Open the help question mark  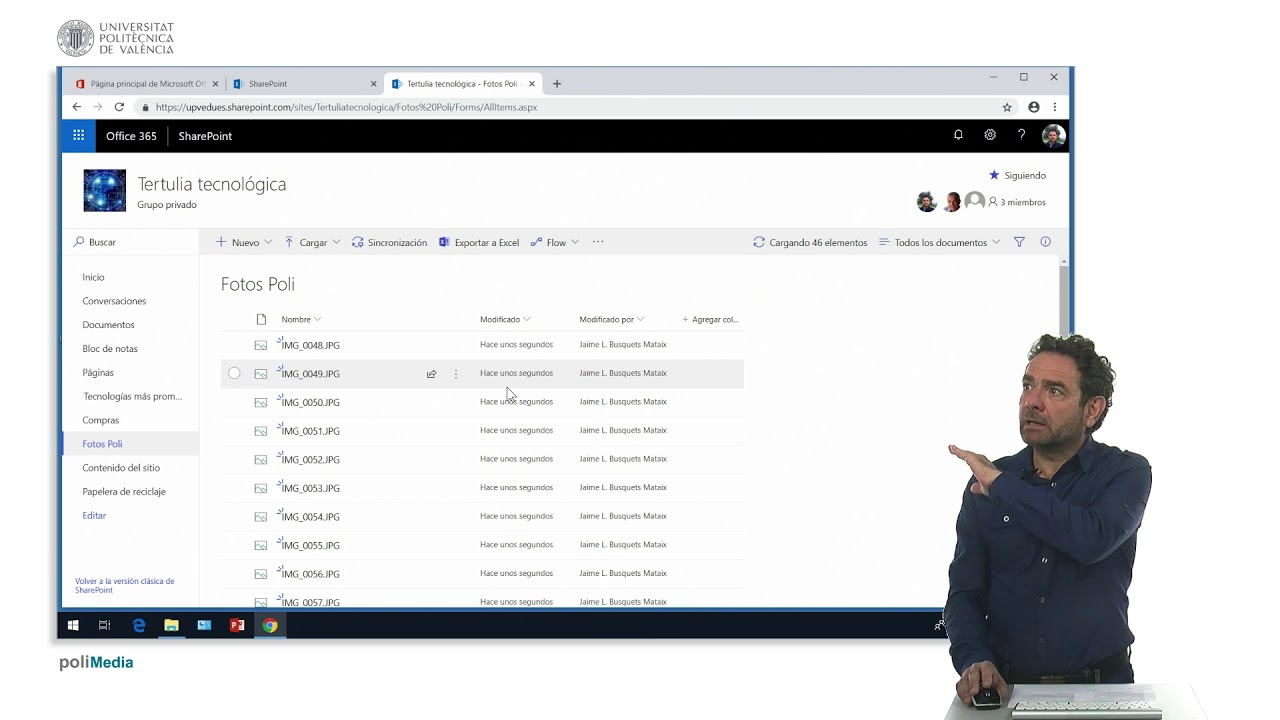tap(1021, 135)
